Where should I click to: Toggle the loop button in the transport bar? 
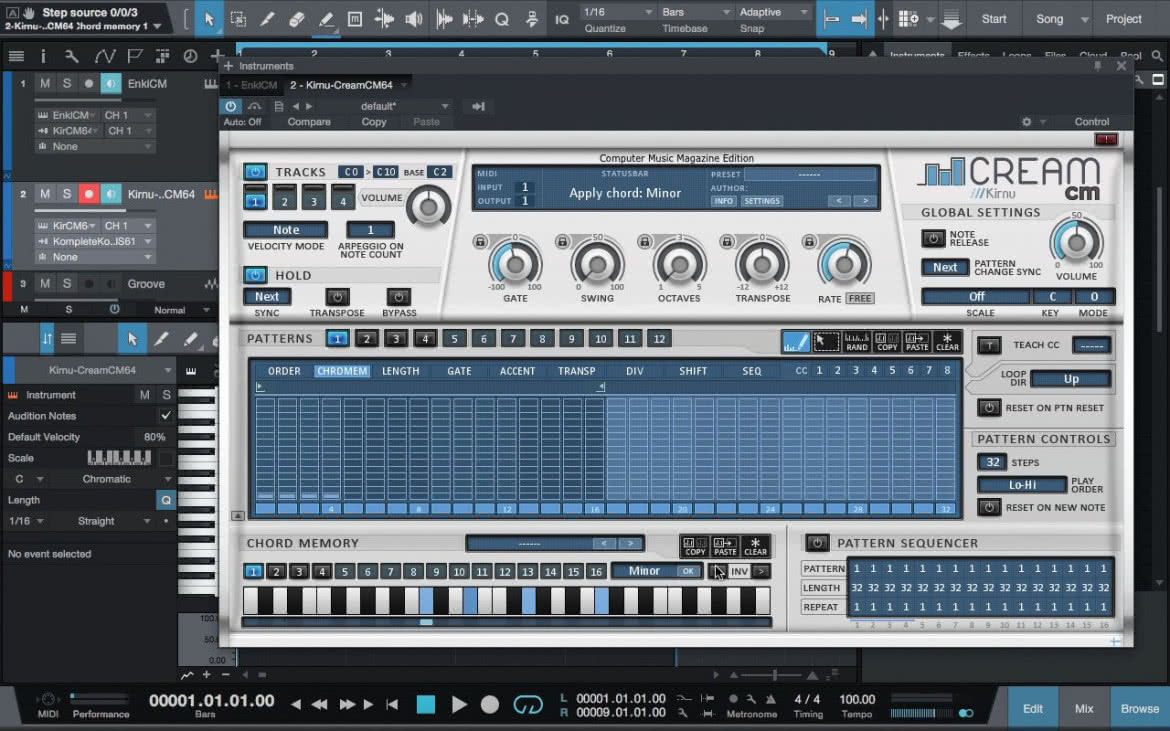click(x=528, y=704)
